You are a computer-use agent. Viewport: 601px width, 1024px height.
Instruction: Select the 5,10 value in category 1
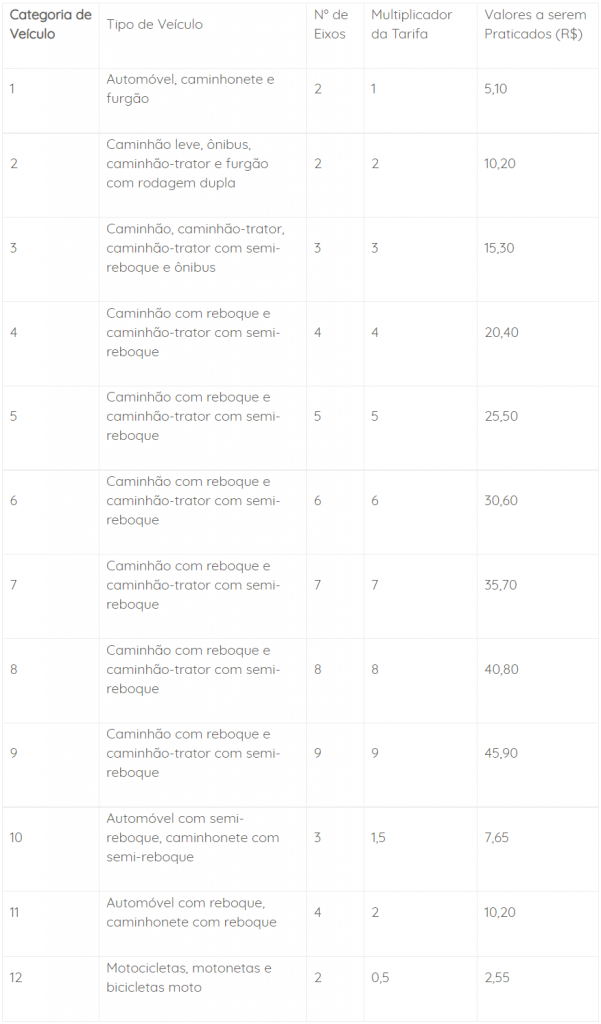pyautogui.click(x=495, y=89)
